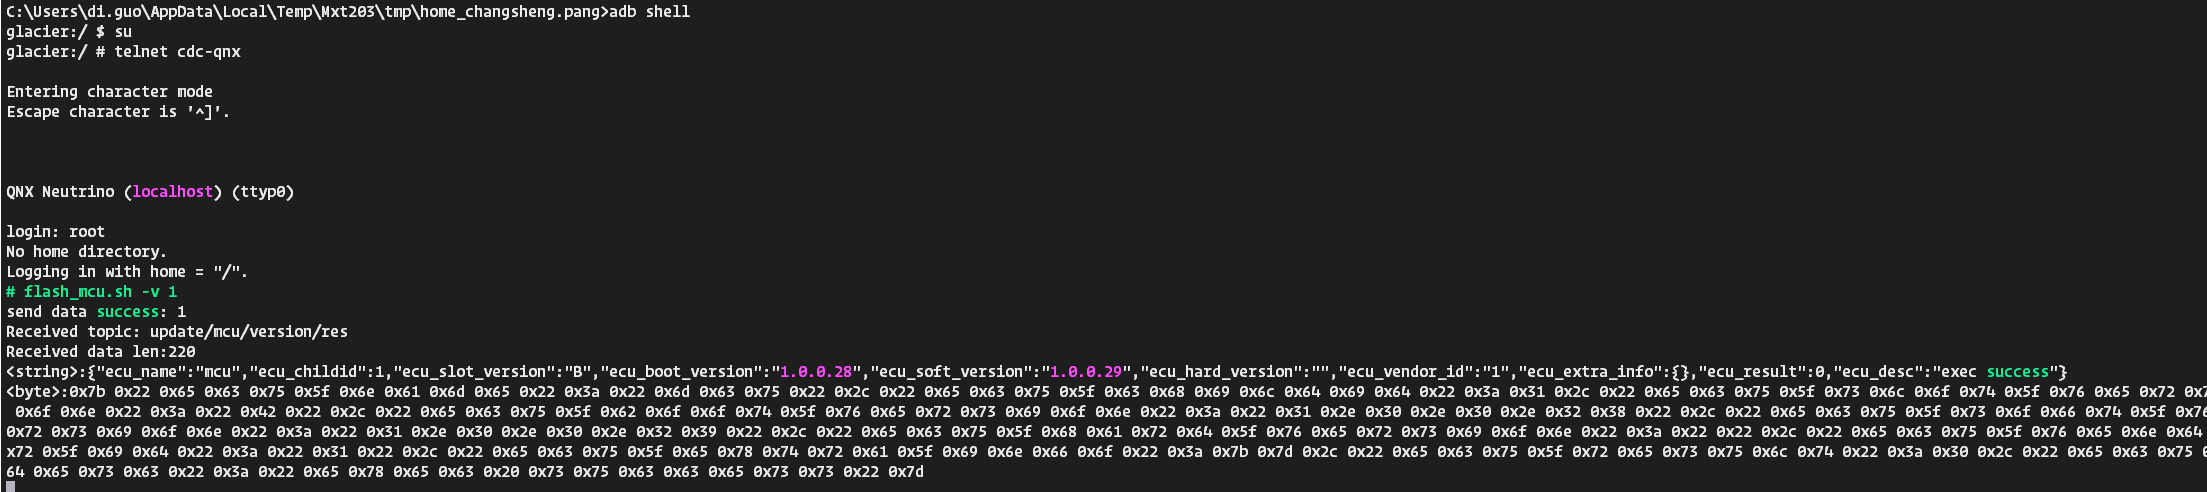Click the 'No home directory.' message
This screenshot has height=492, width=2207.
pyautogui.click(x=86, y=252)
